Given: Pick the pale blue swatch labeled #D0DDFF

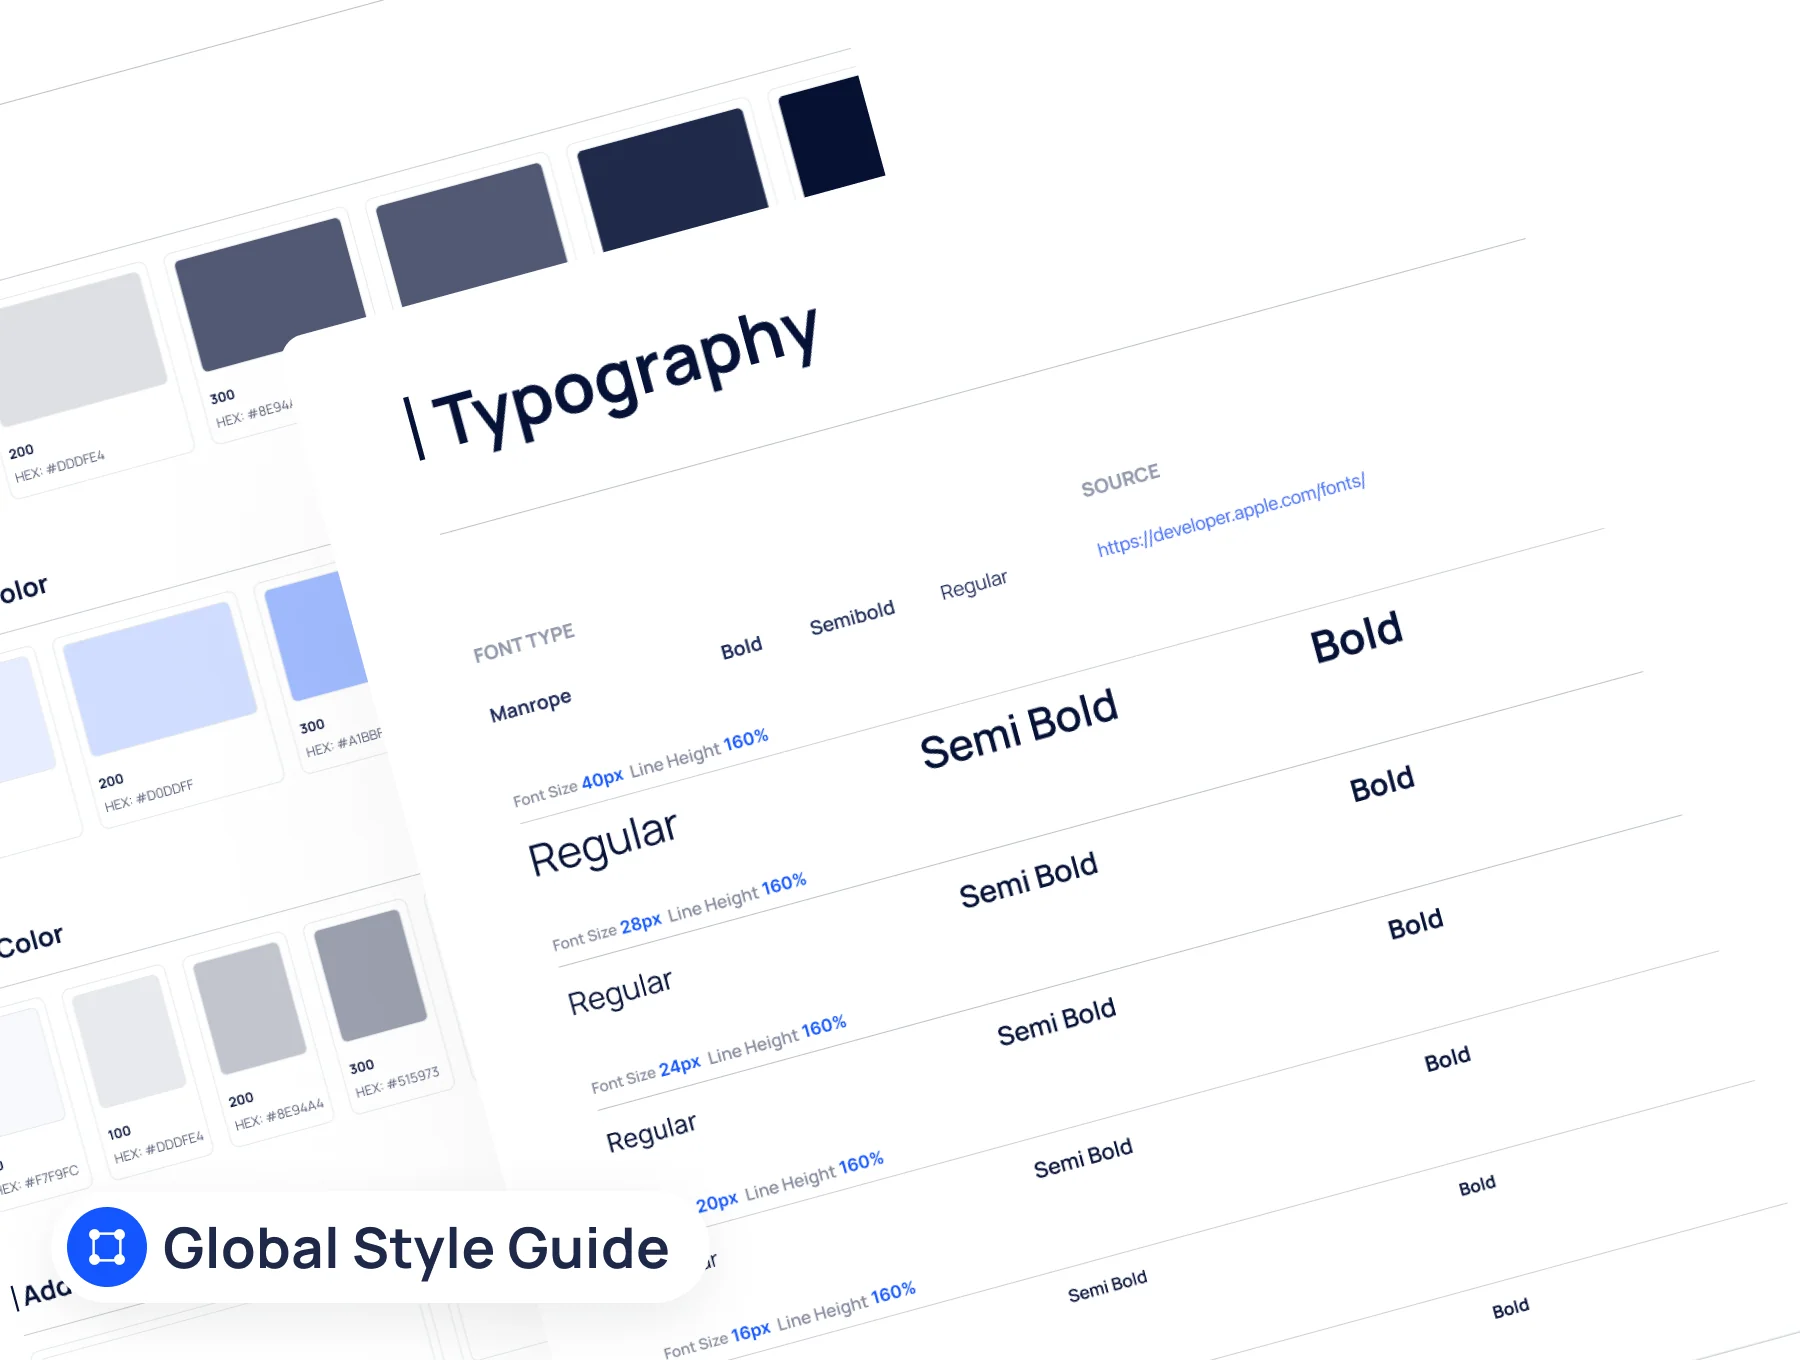Looking at the screenshot, I should [x=160, y=679].
